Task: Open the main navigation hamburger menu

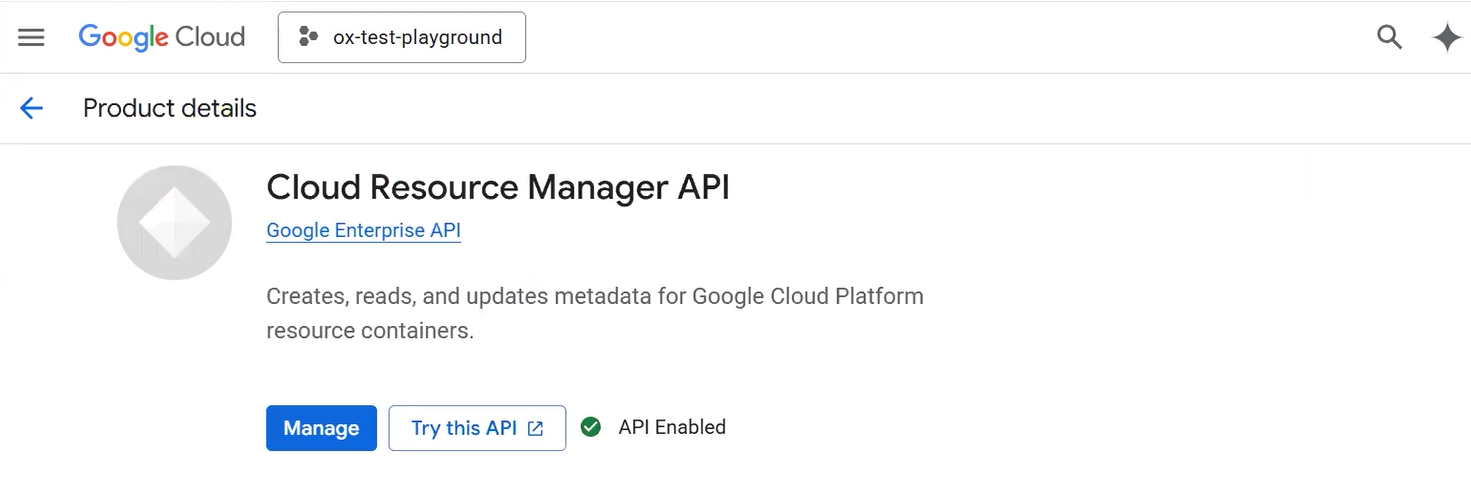Action: click(31, 38)
